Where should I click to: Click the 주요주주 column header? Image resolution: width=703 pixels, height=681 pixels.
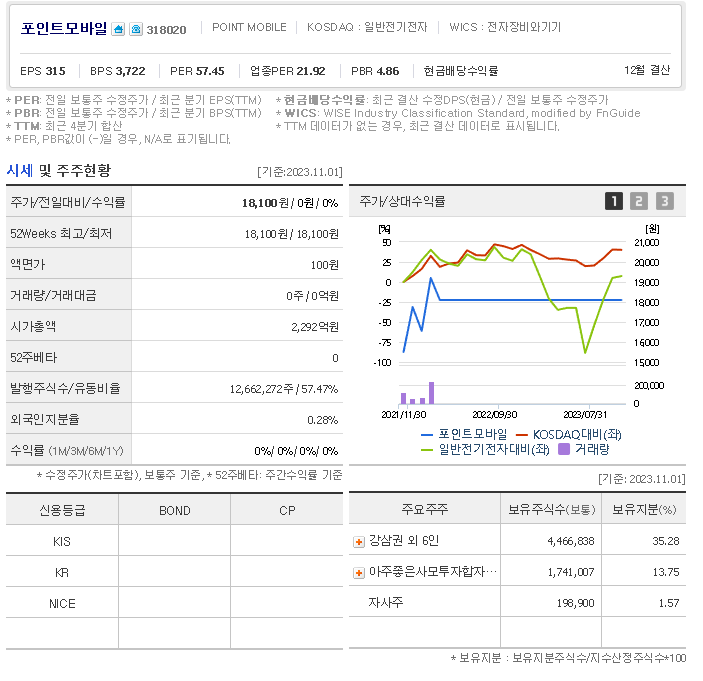tap(425, 509)
